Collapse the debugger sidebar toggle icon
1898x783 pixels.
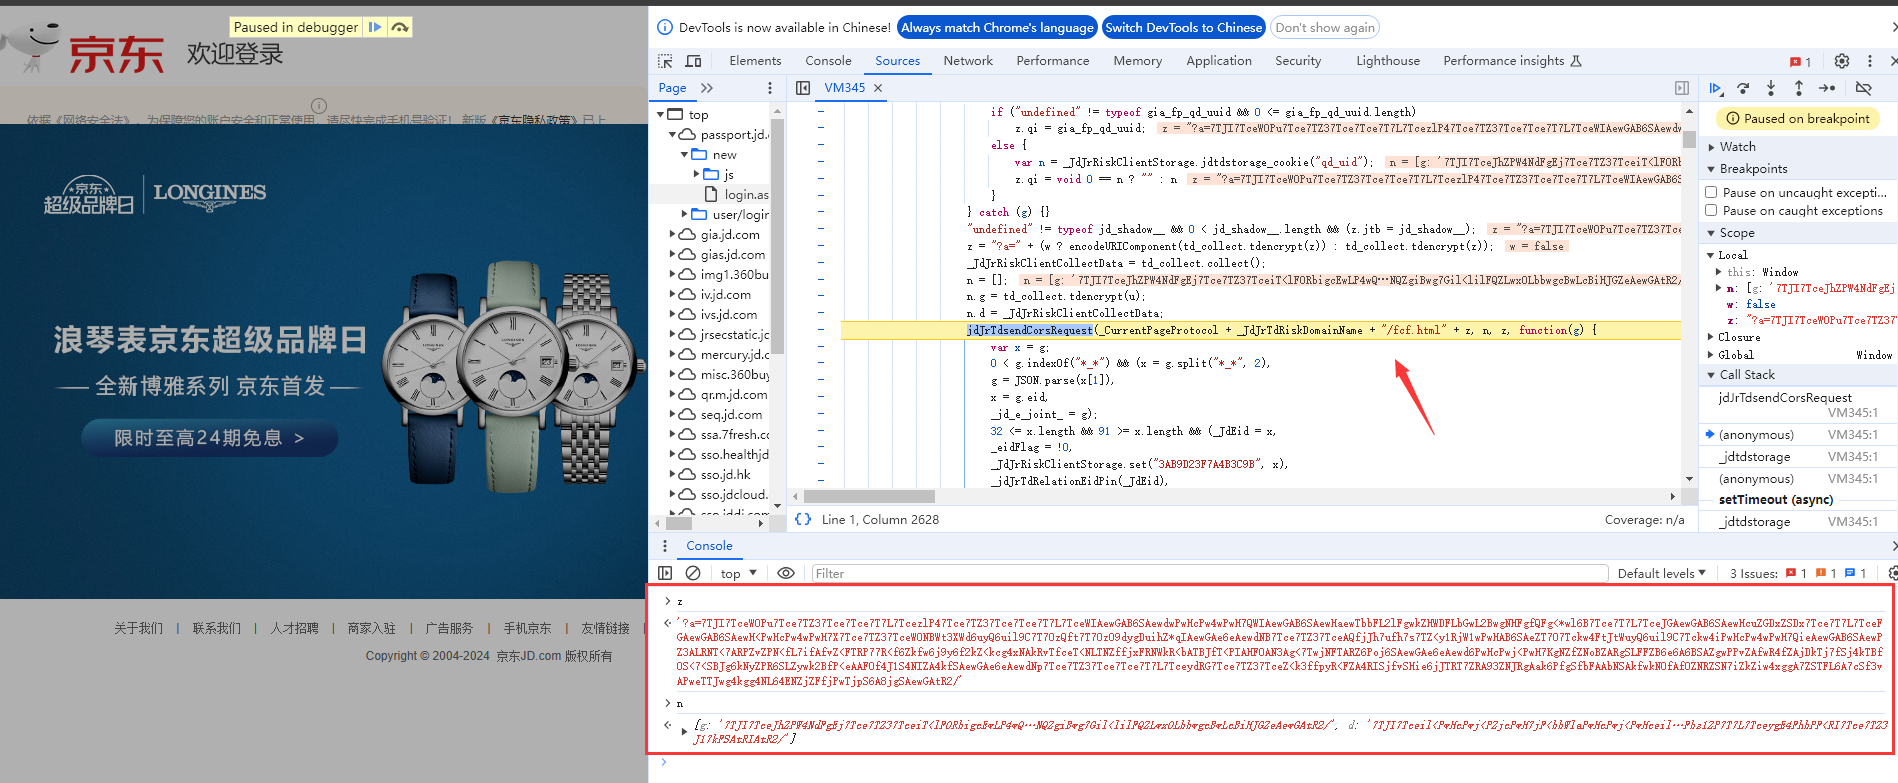[1682, 88]
